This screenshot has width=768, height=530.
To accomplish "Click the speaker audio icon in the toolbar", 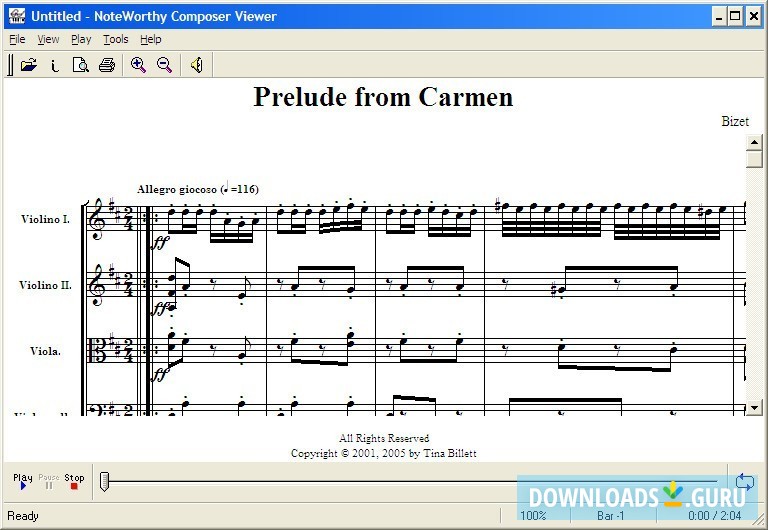I will [x=196, y=65].
